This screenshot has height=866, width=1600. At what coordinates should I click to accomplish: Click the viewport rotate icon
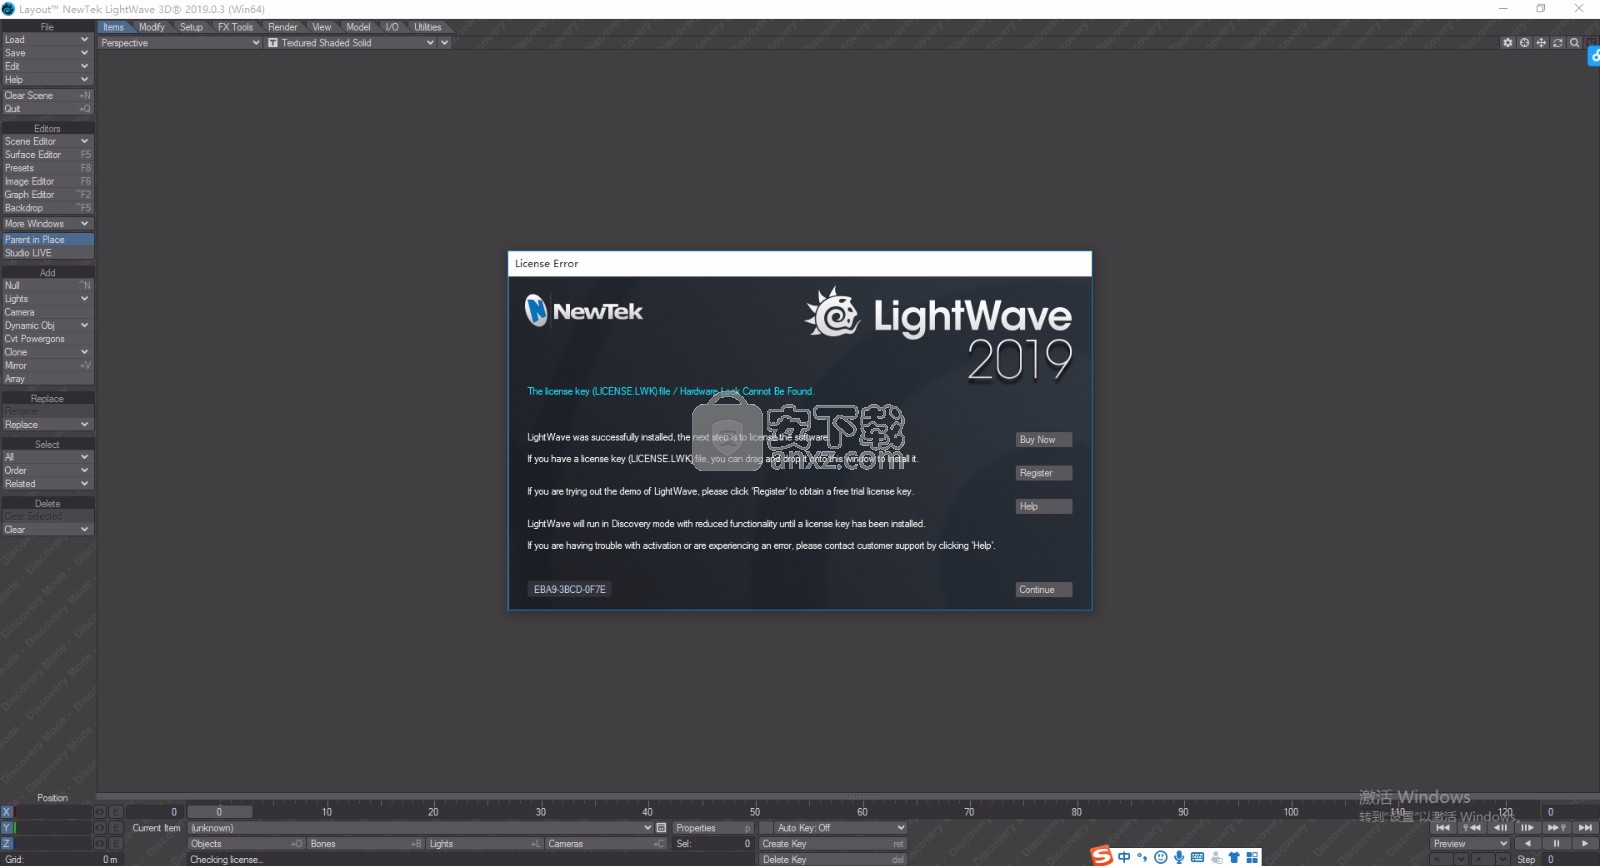point(1558,43)
